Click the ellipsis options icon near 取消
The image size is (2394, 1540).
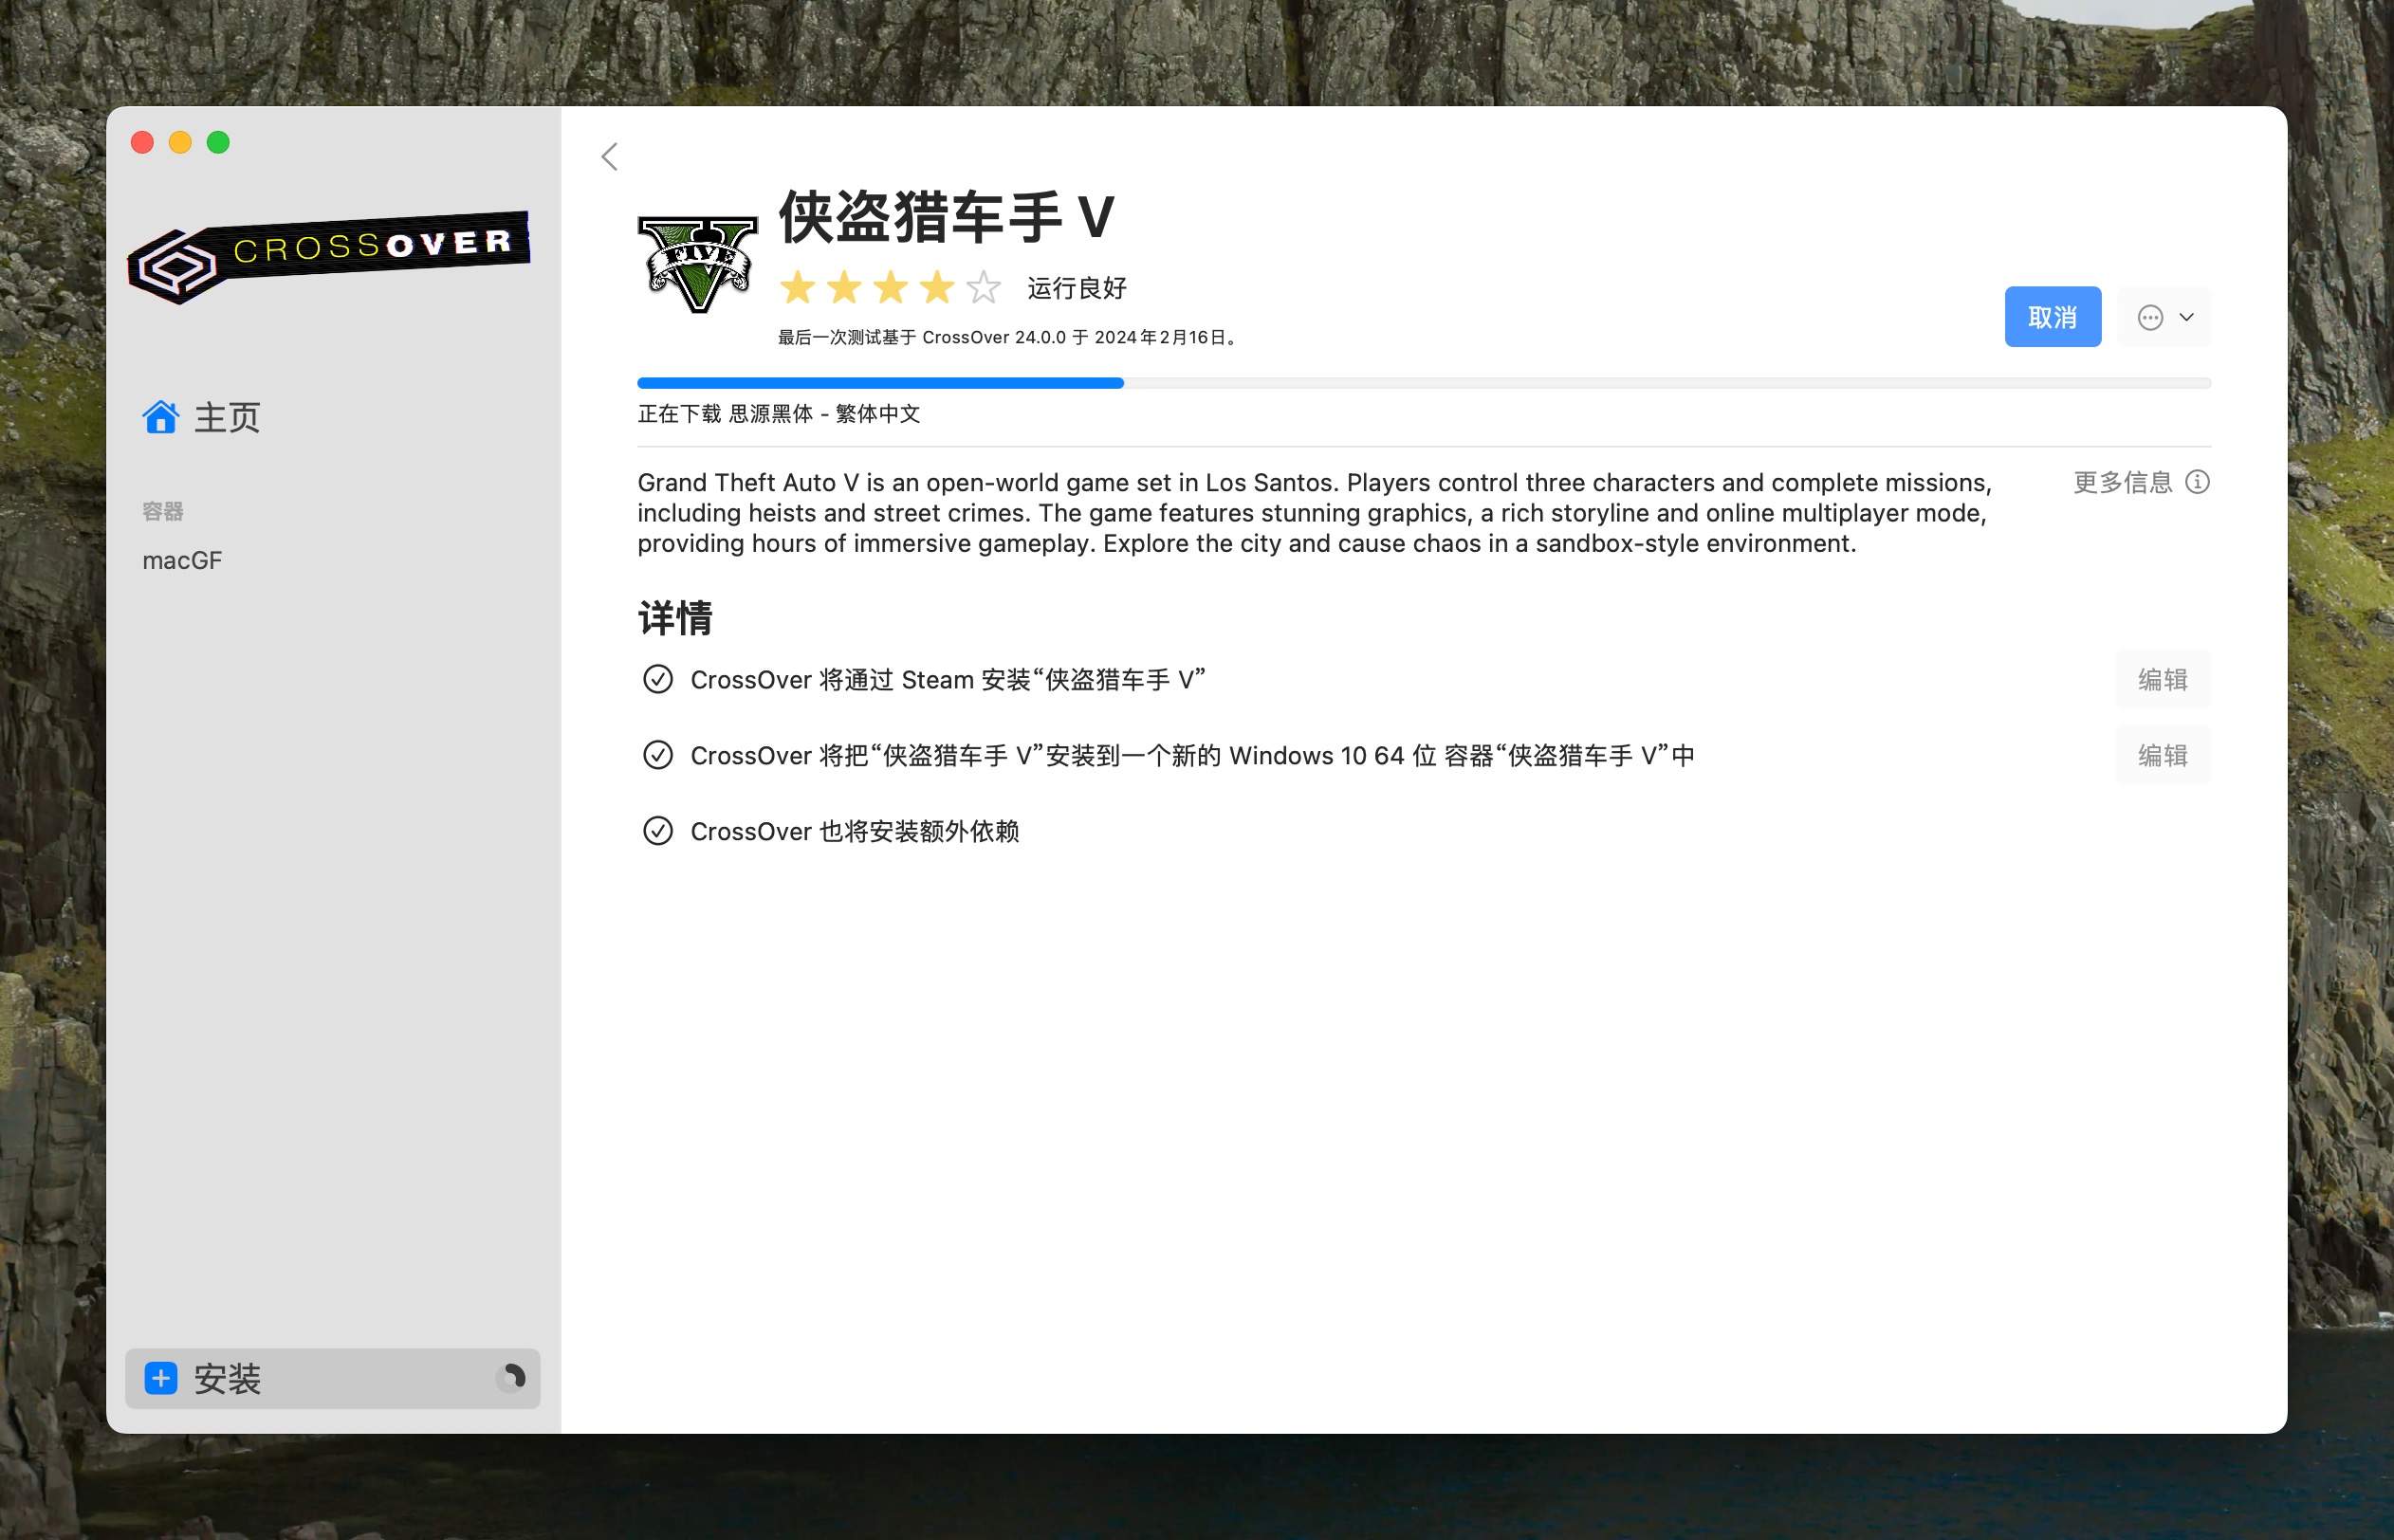[2152, 317]
